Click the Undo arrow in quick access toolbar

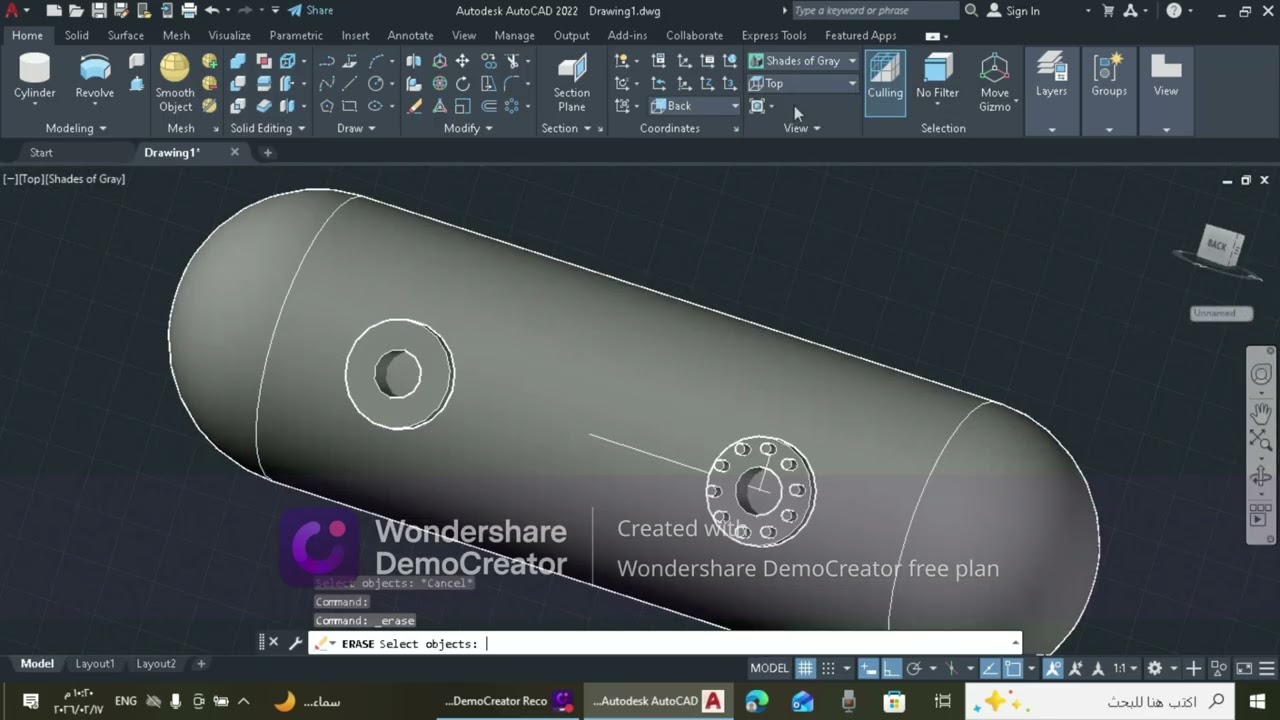point(212,11)
